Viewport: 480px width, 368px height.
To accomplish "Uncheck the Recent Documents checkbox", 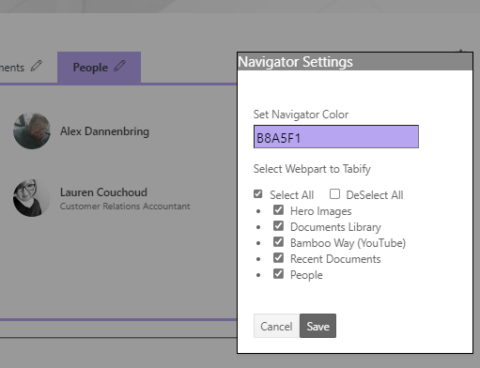I will tap(278, 258).
